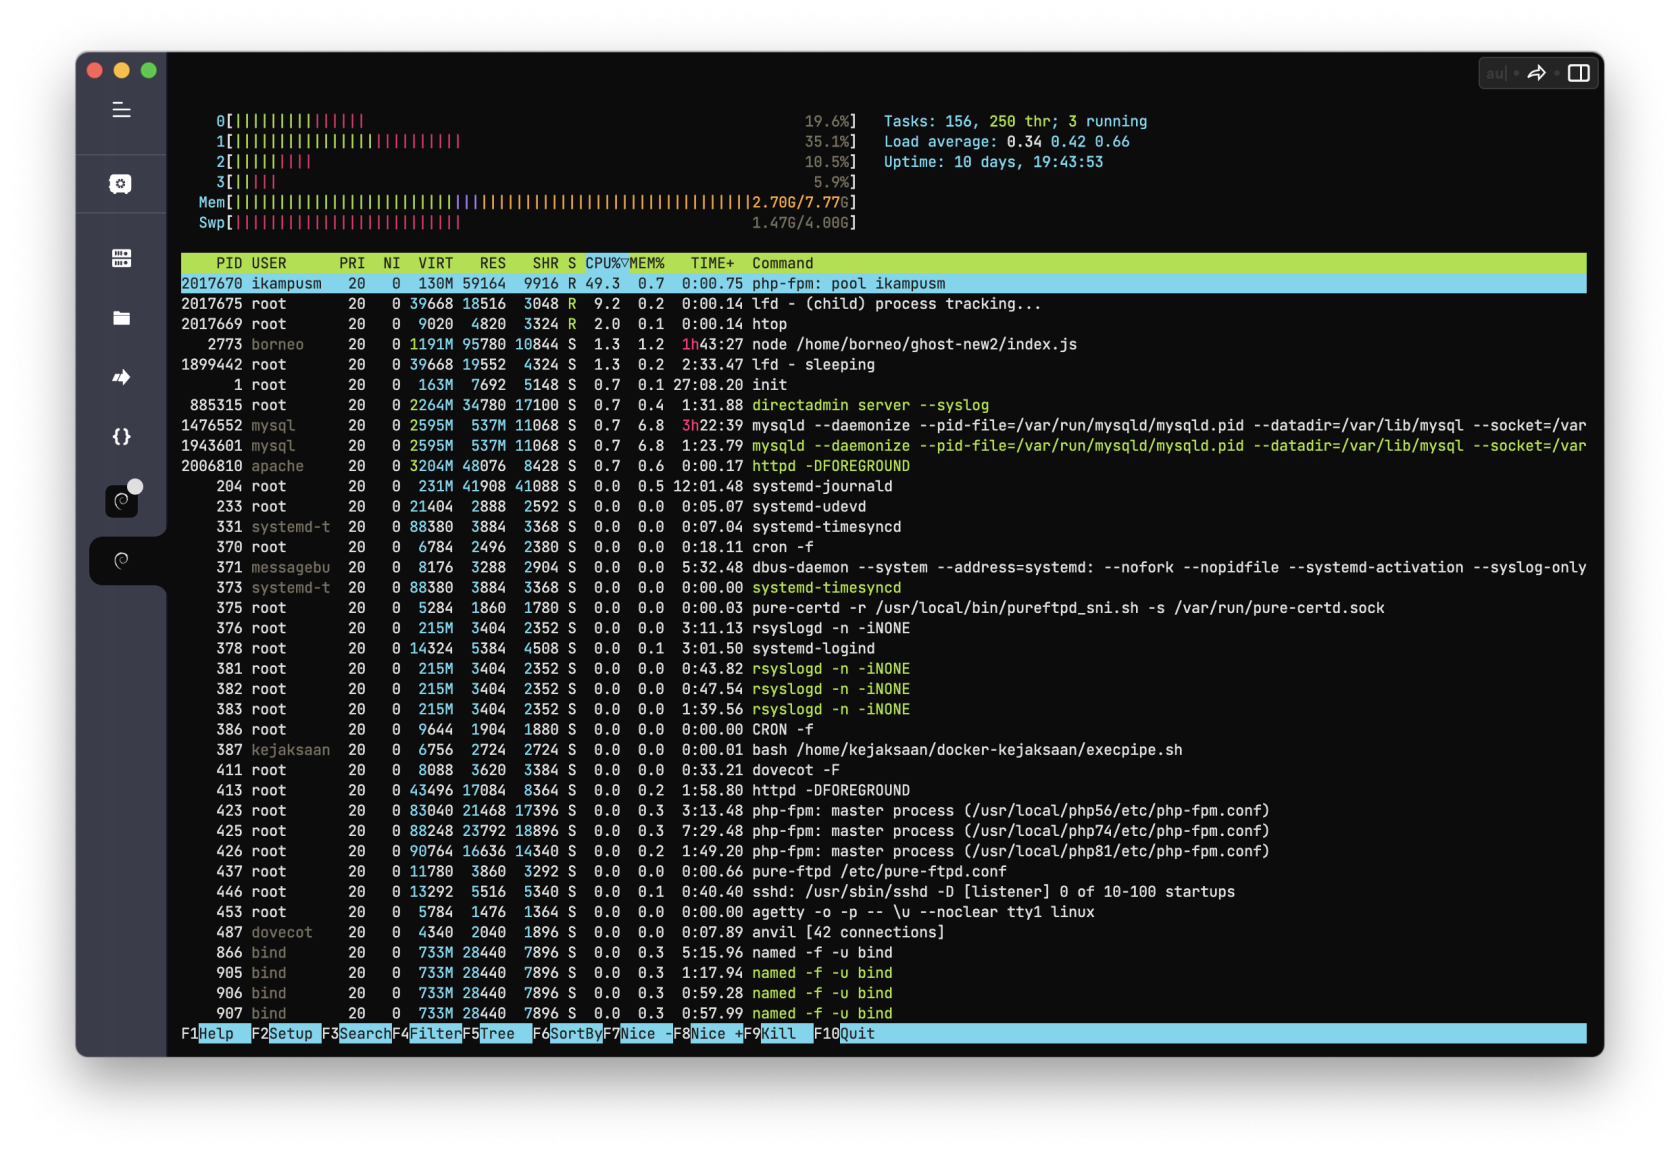Viewport: 1680px width, 1157px height.
Task: Switch to the Debian tab with notification dot
Action: click(122, 500)
